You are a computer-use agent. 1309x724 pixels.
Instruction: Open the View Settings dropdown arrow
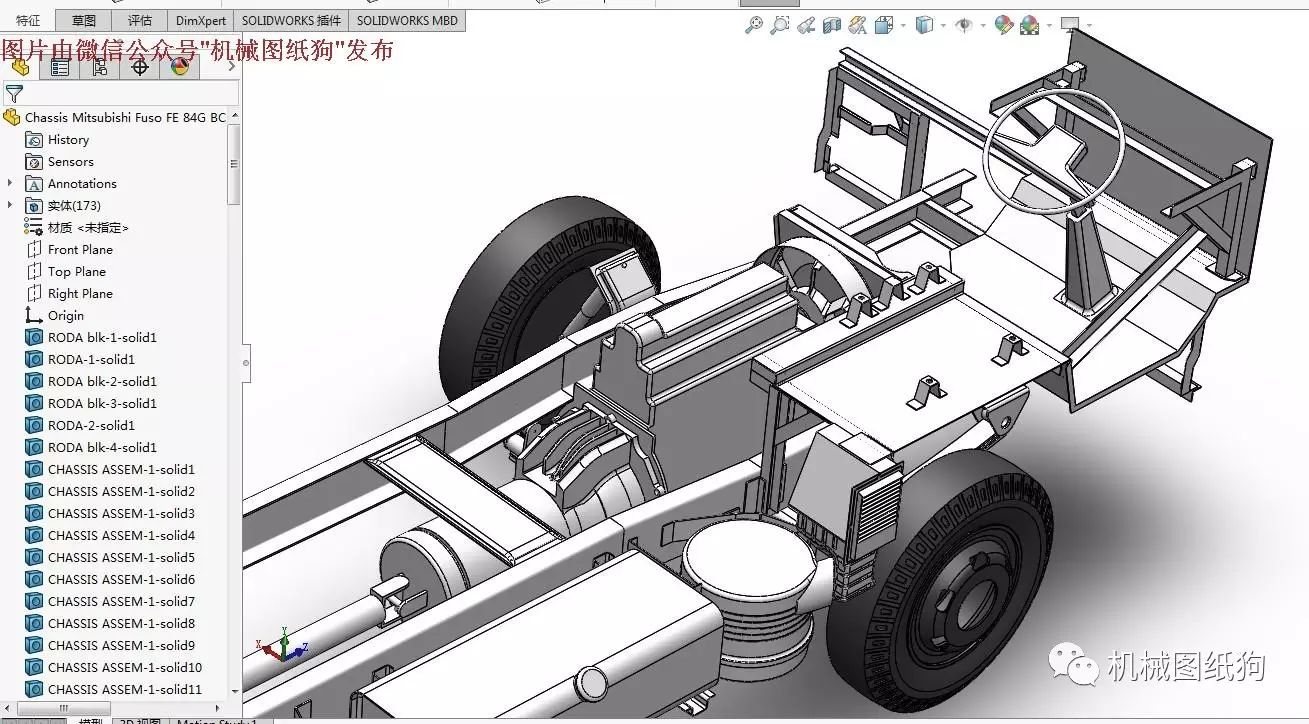(x=1088, y=26)
